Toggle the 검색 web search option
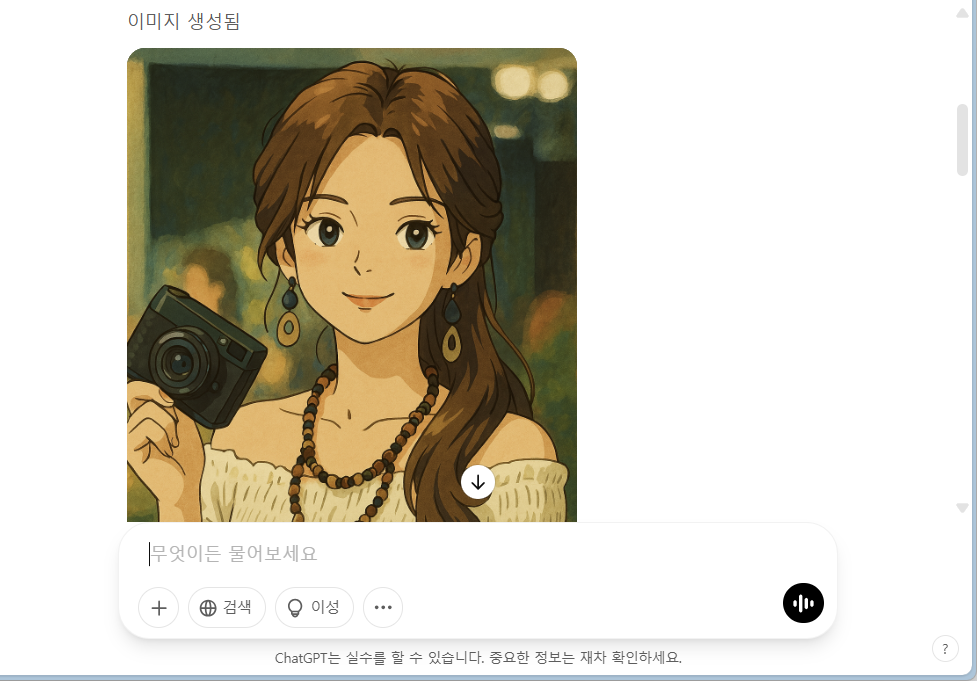 (227, 607)
